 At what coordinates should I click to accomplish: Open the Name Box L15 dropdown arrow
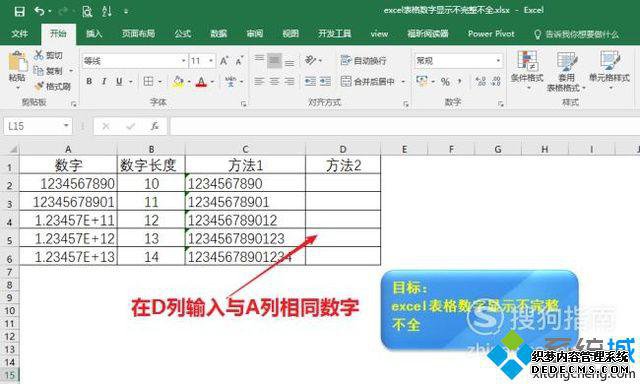coord(66,126)
